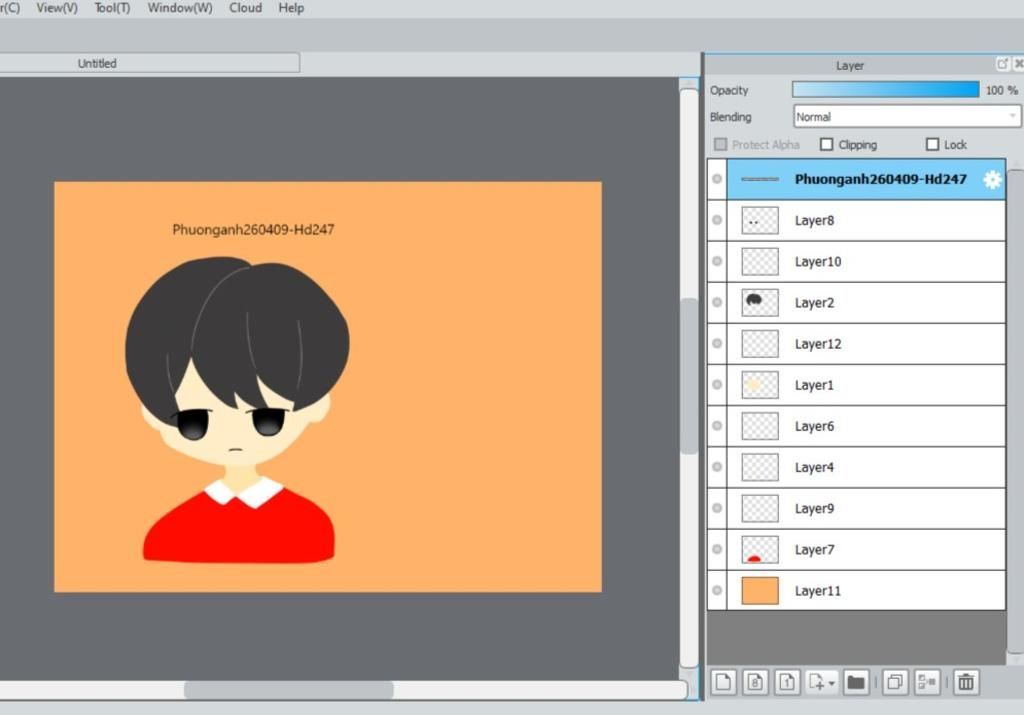The image size is (1024, 715).
Task: Hide the Layer11 background
Action: click(x=717, y=590)
